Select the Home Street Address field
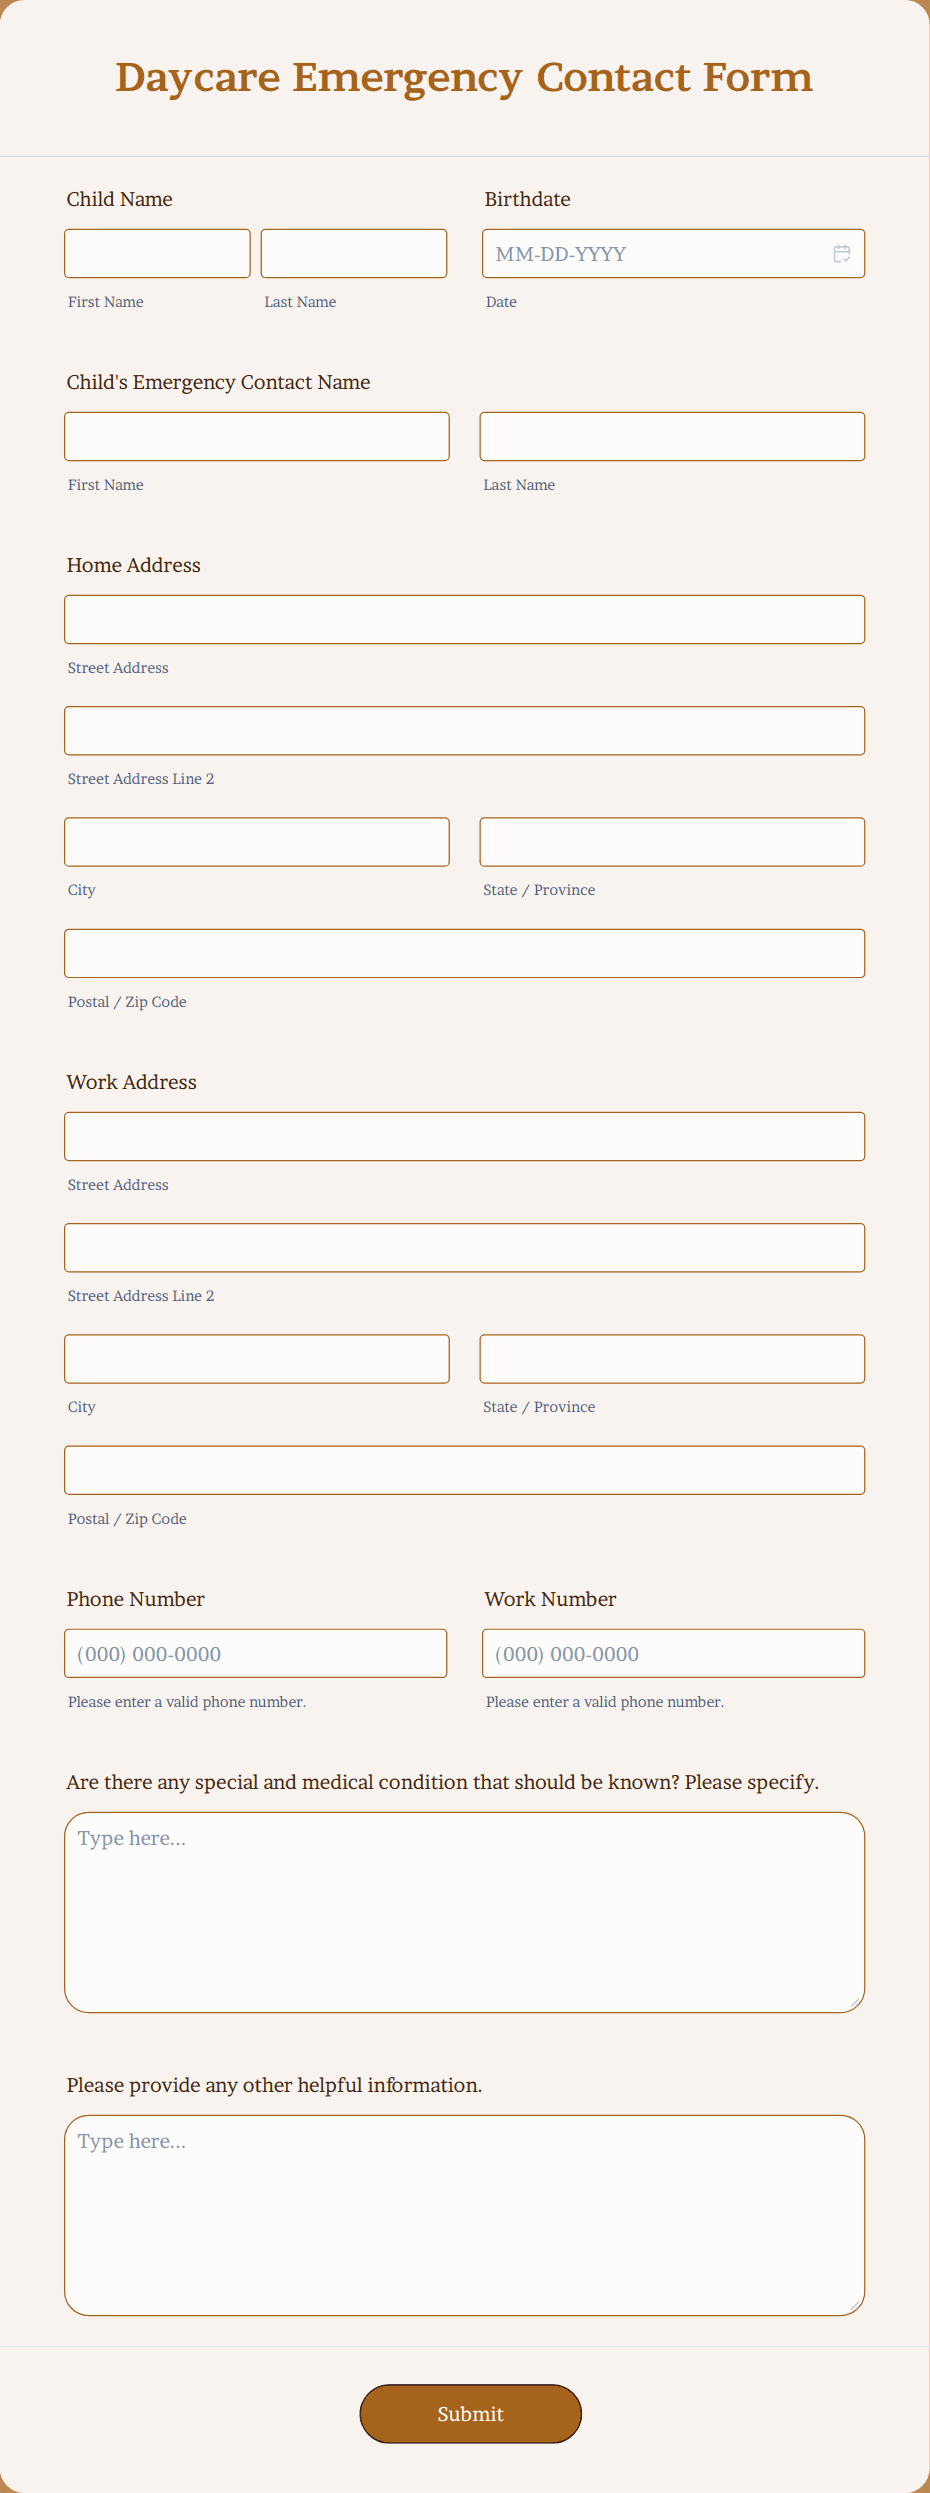 [464, 619]
